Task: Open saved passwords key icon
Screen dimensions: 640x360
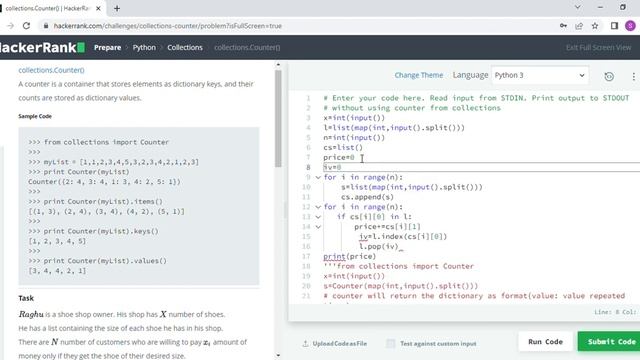Action: pyautogui.click(x=563, y=26)
